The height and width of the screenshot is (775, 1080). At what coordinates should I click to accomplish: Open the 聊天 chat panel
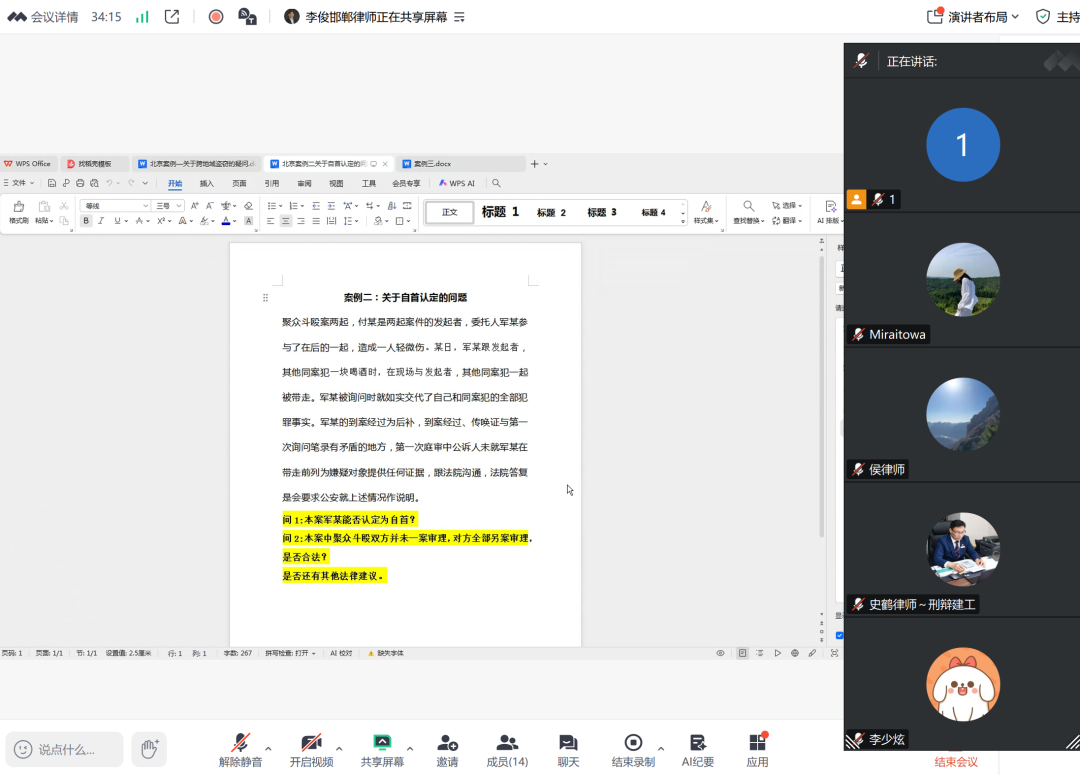568,750
